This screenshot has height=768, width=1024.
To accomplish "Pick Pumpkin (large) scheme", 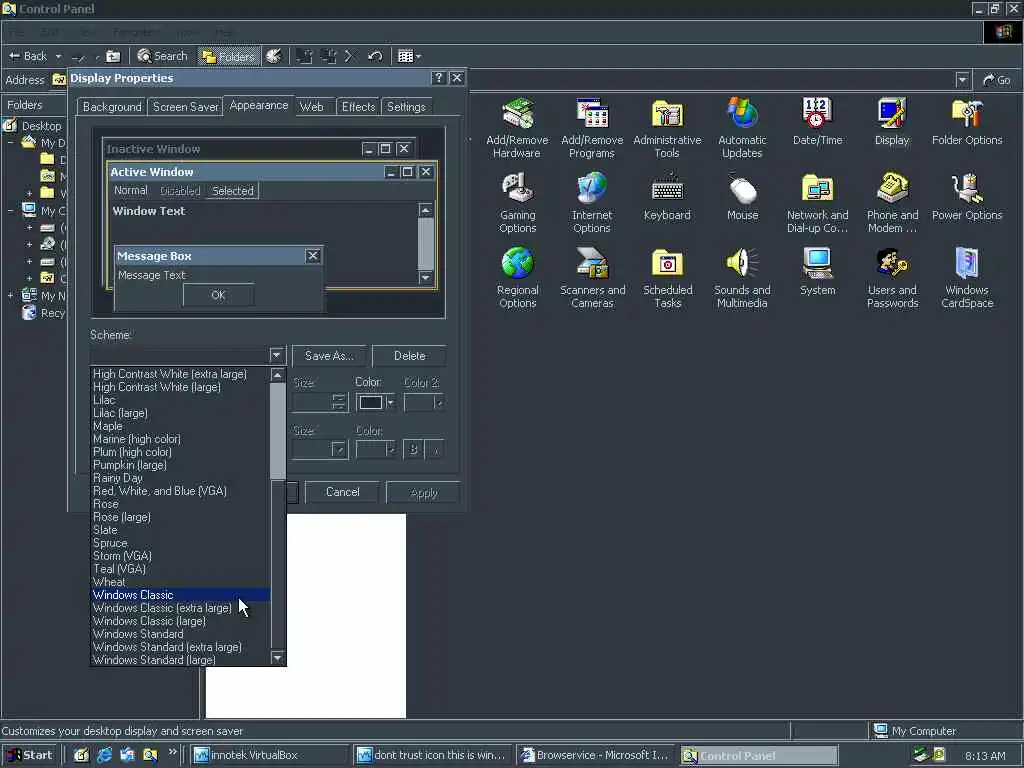I will [x=180, y=465].
